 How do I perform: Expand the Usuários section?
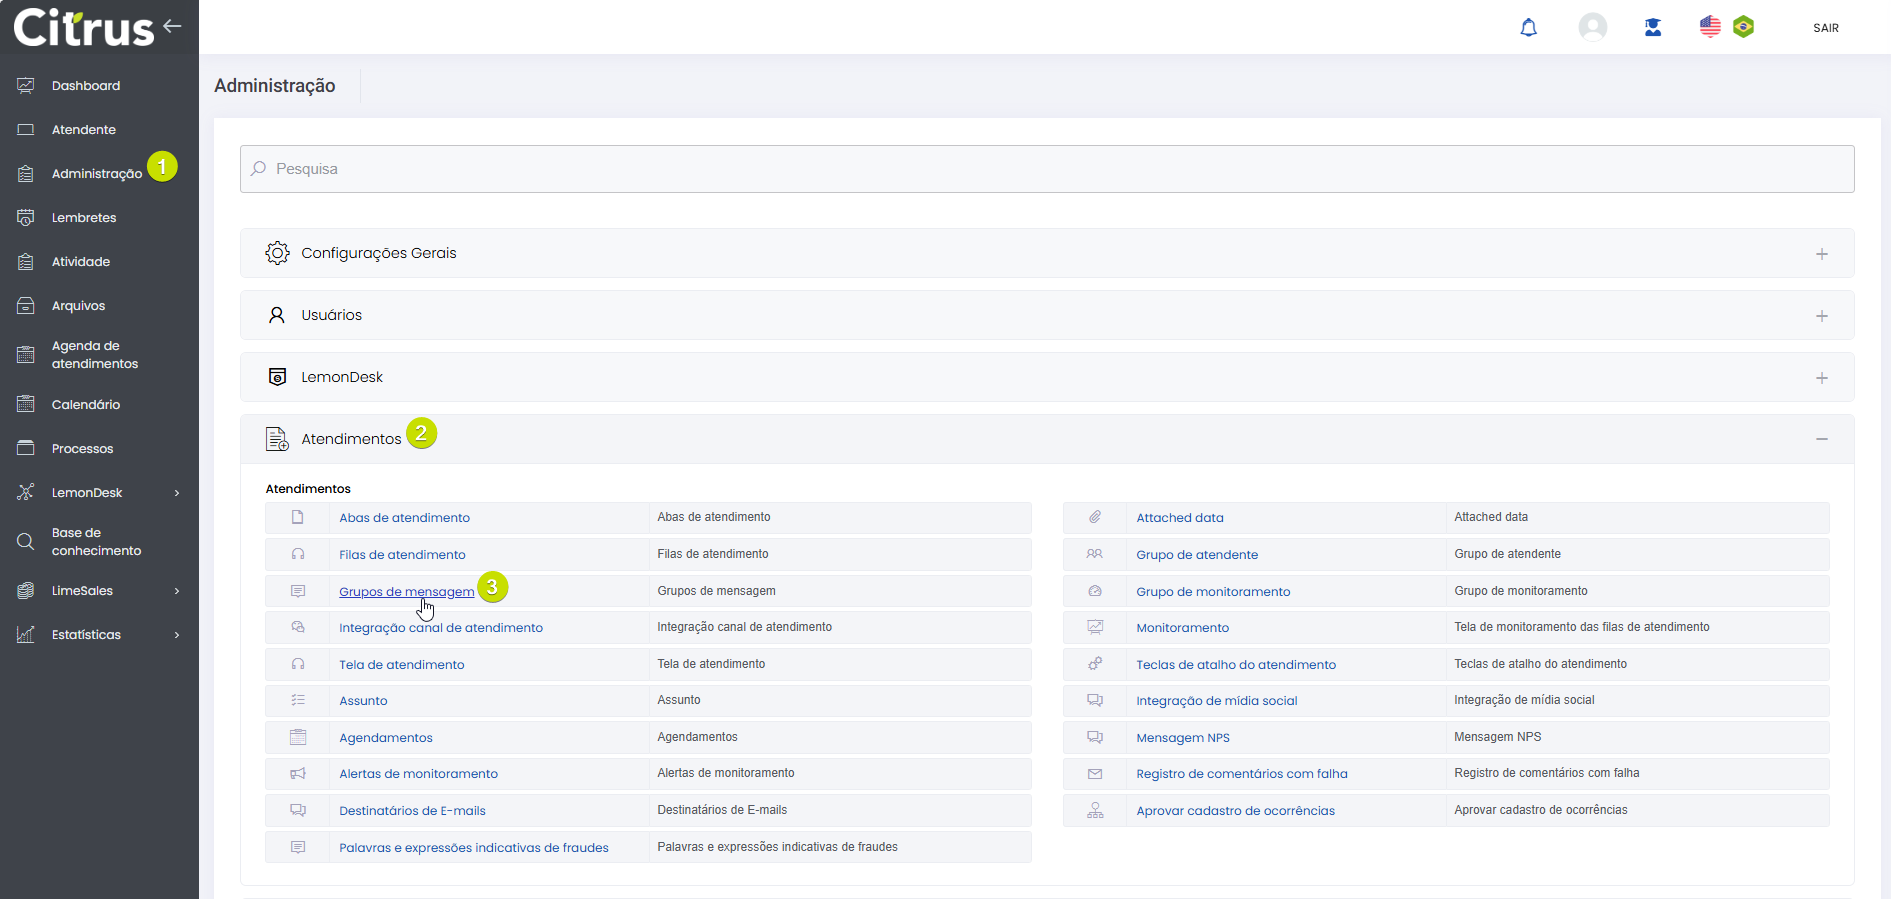[x=1821, y=316]
